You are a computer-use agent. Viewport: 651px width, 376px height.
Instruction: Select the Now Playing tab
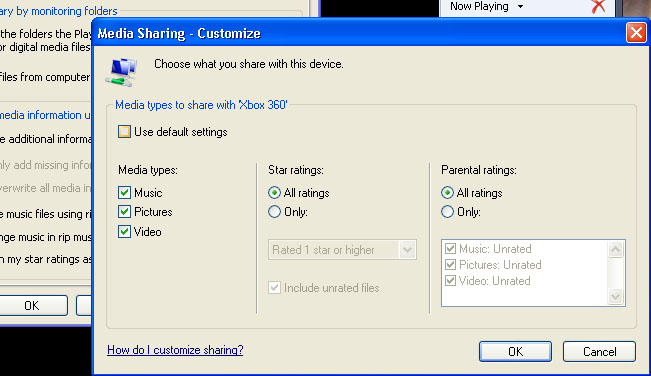pyautogui.click(x=479, y=6)
